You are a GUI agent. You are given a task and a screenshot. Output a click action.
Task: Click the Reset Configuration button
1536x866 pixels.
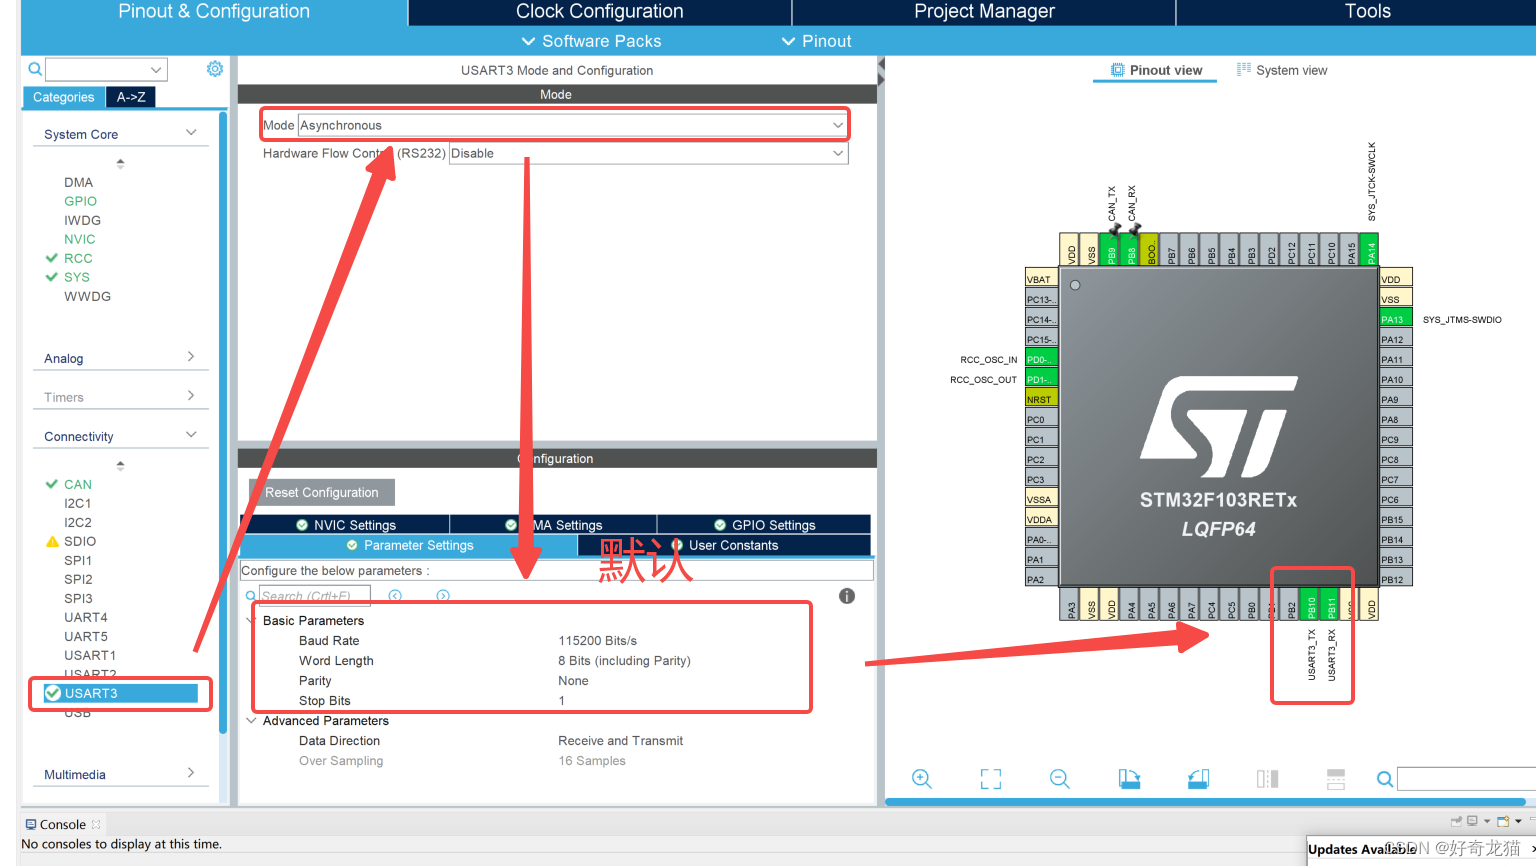322,492
